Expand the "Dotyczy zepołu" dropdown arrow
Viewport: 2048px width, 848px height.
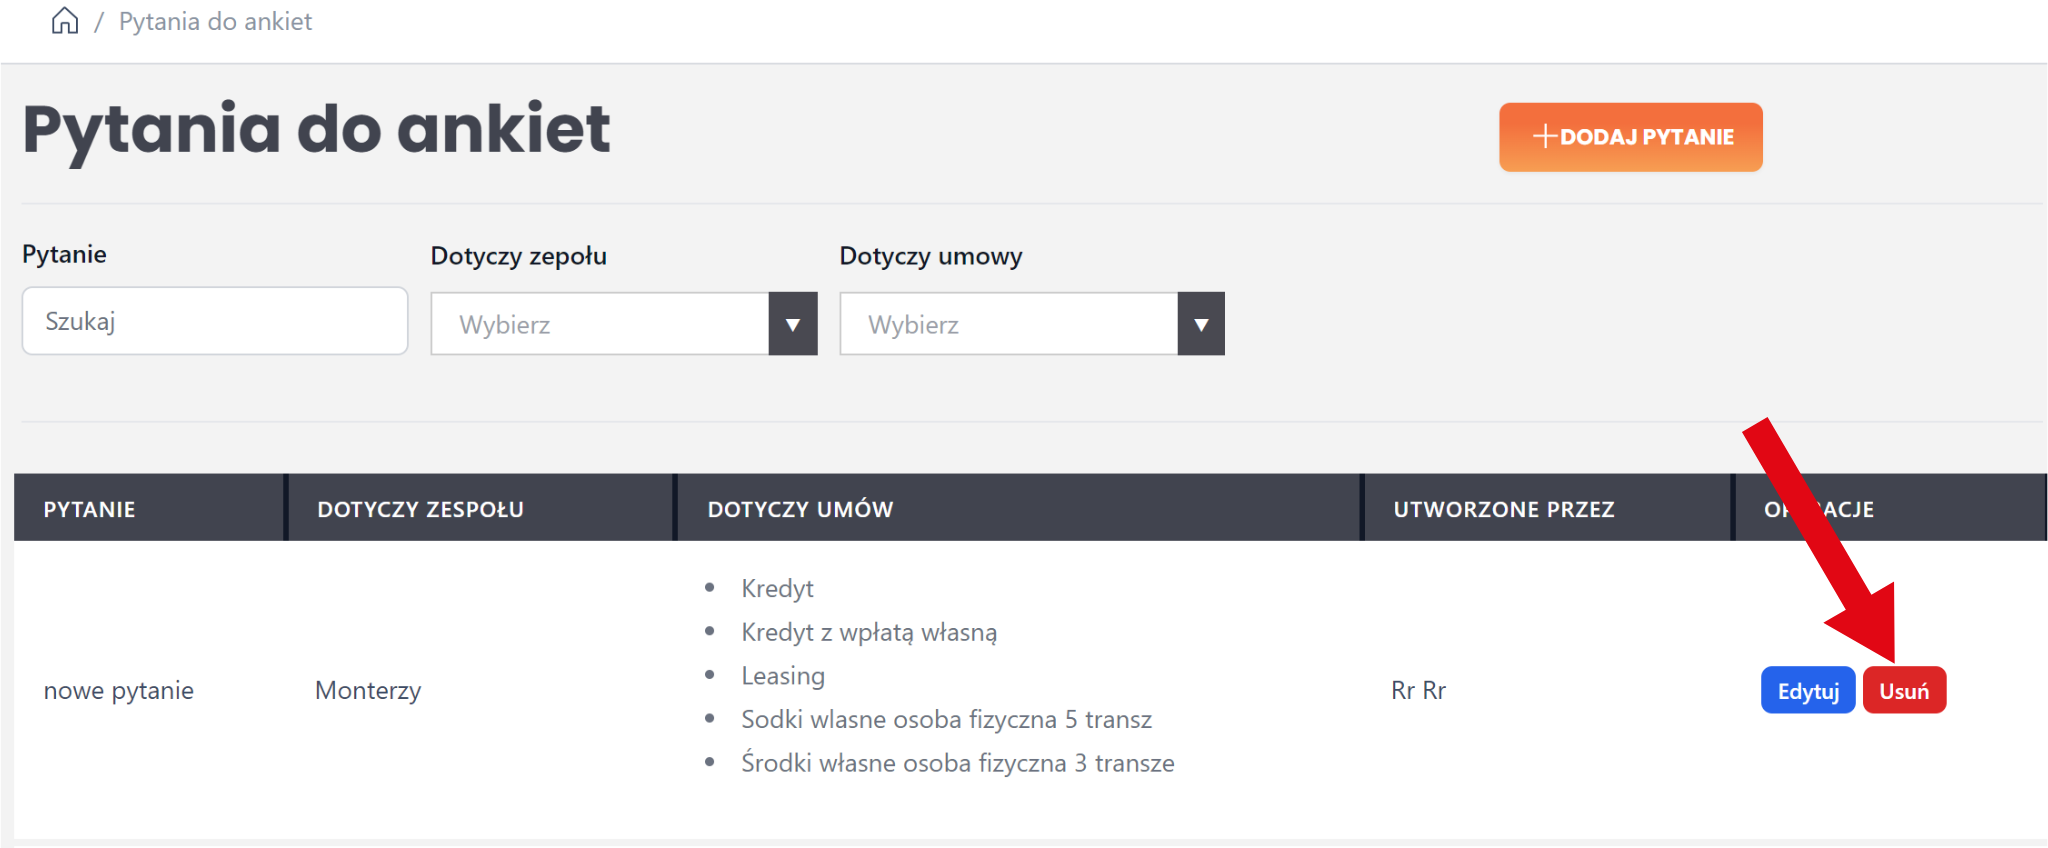[793, 324]
